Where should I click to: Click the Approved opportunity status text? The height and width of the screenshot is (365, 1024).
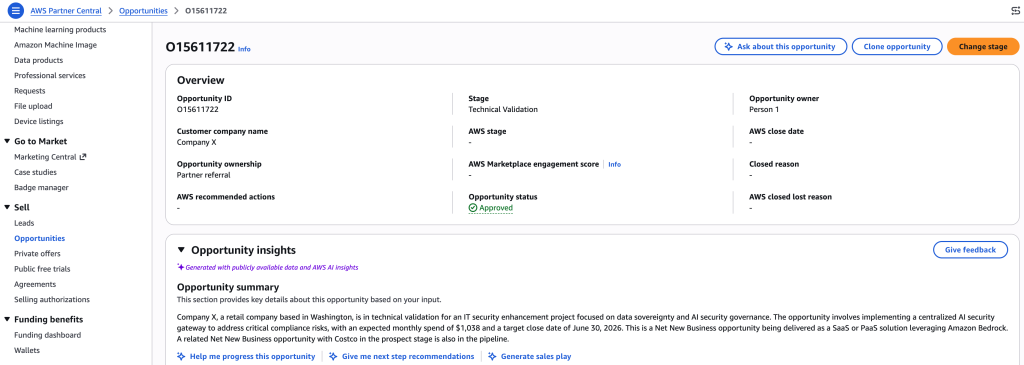[496, 208]
